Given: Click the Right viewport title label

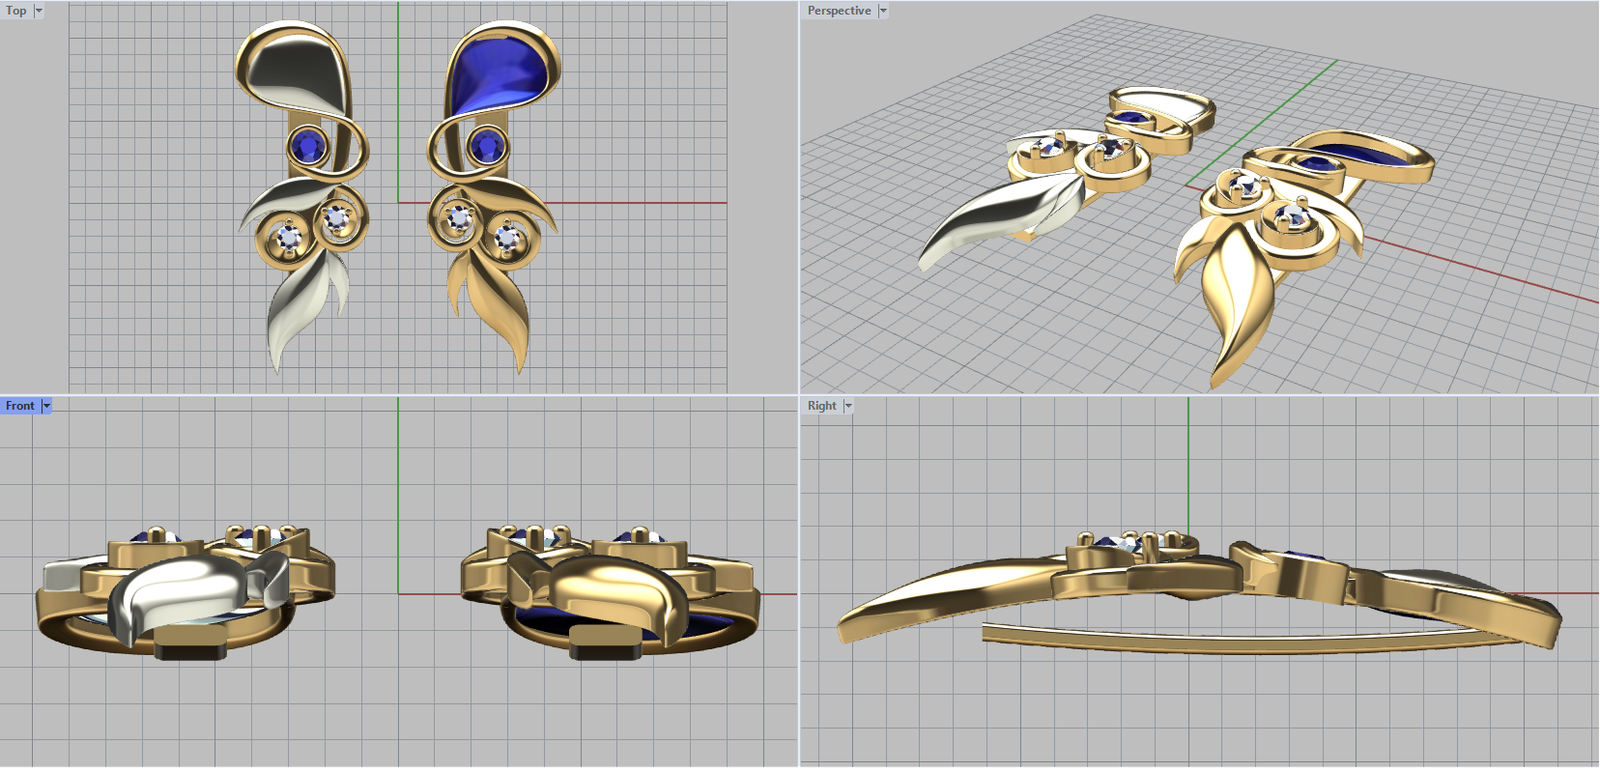Looking at the screenshot, I should click(x=821, y=406).
